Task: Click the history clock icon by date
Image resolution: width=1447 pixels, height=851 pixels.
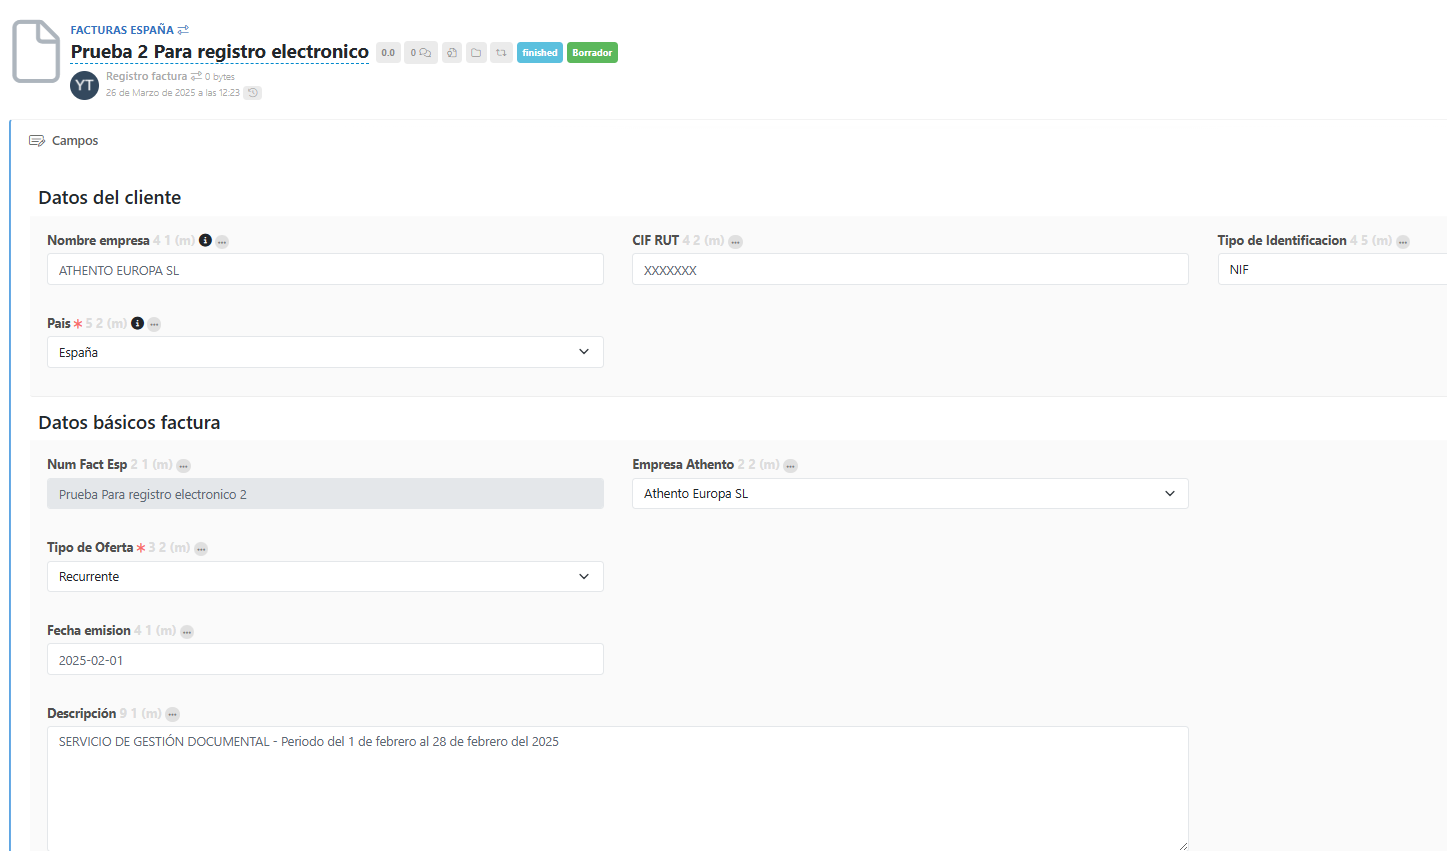Action: (x=253, y=93)
